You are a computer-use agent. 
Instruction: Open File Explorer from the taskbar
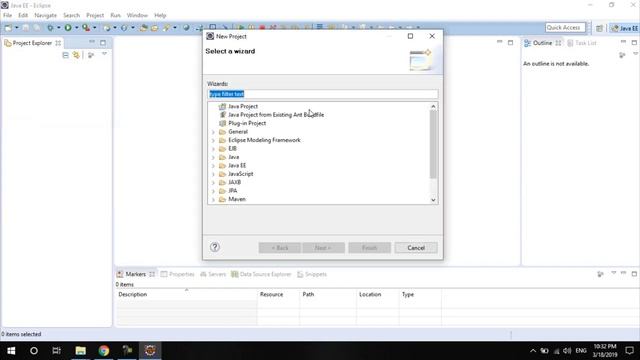click(x=80, y=351)
